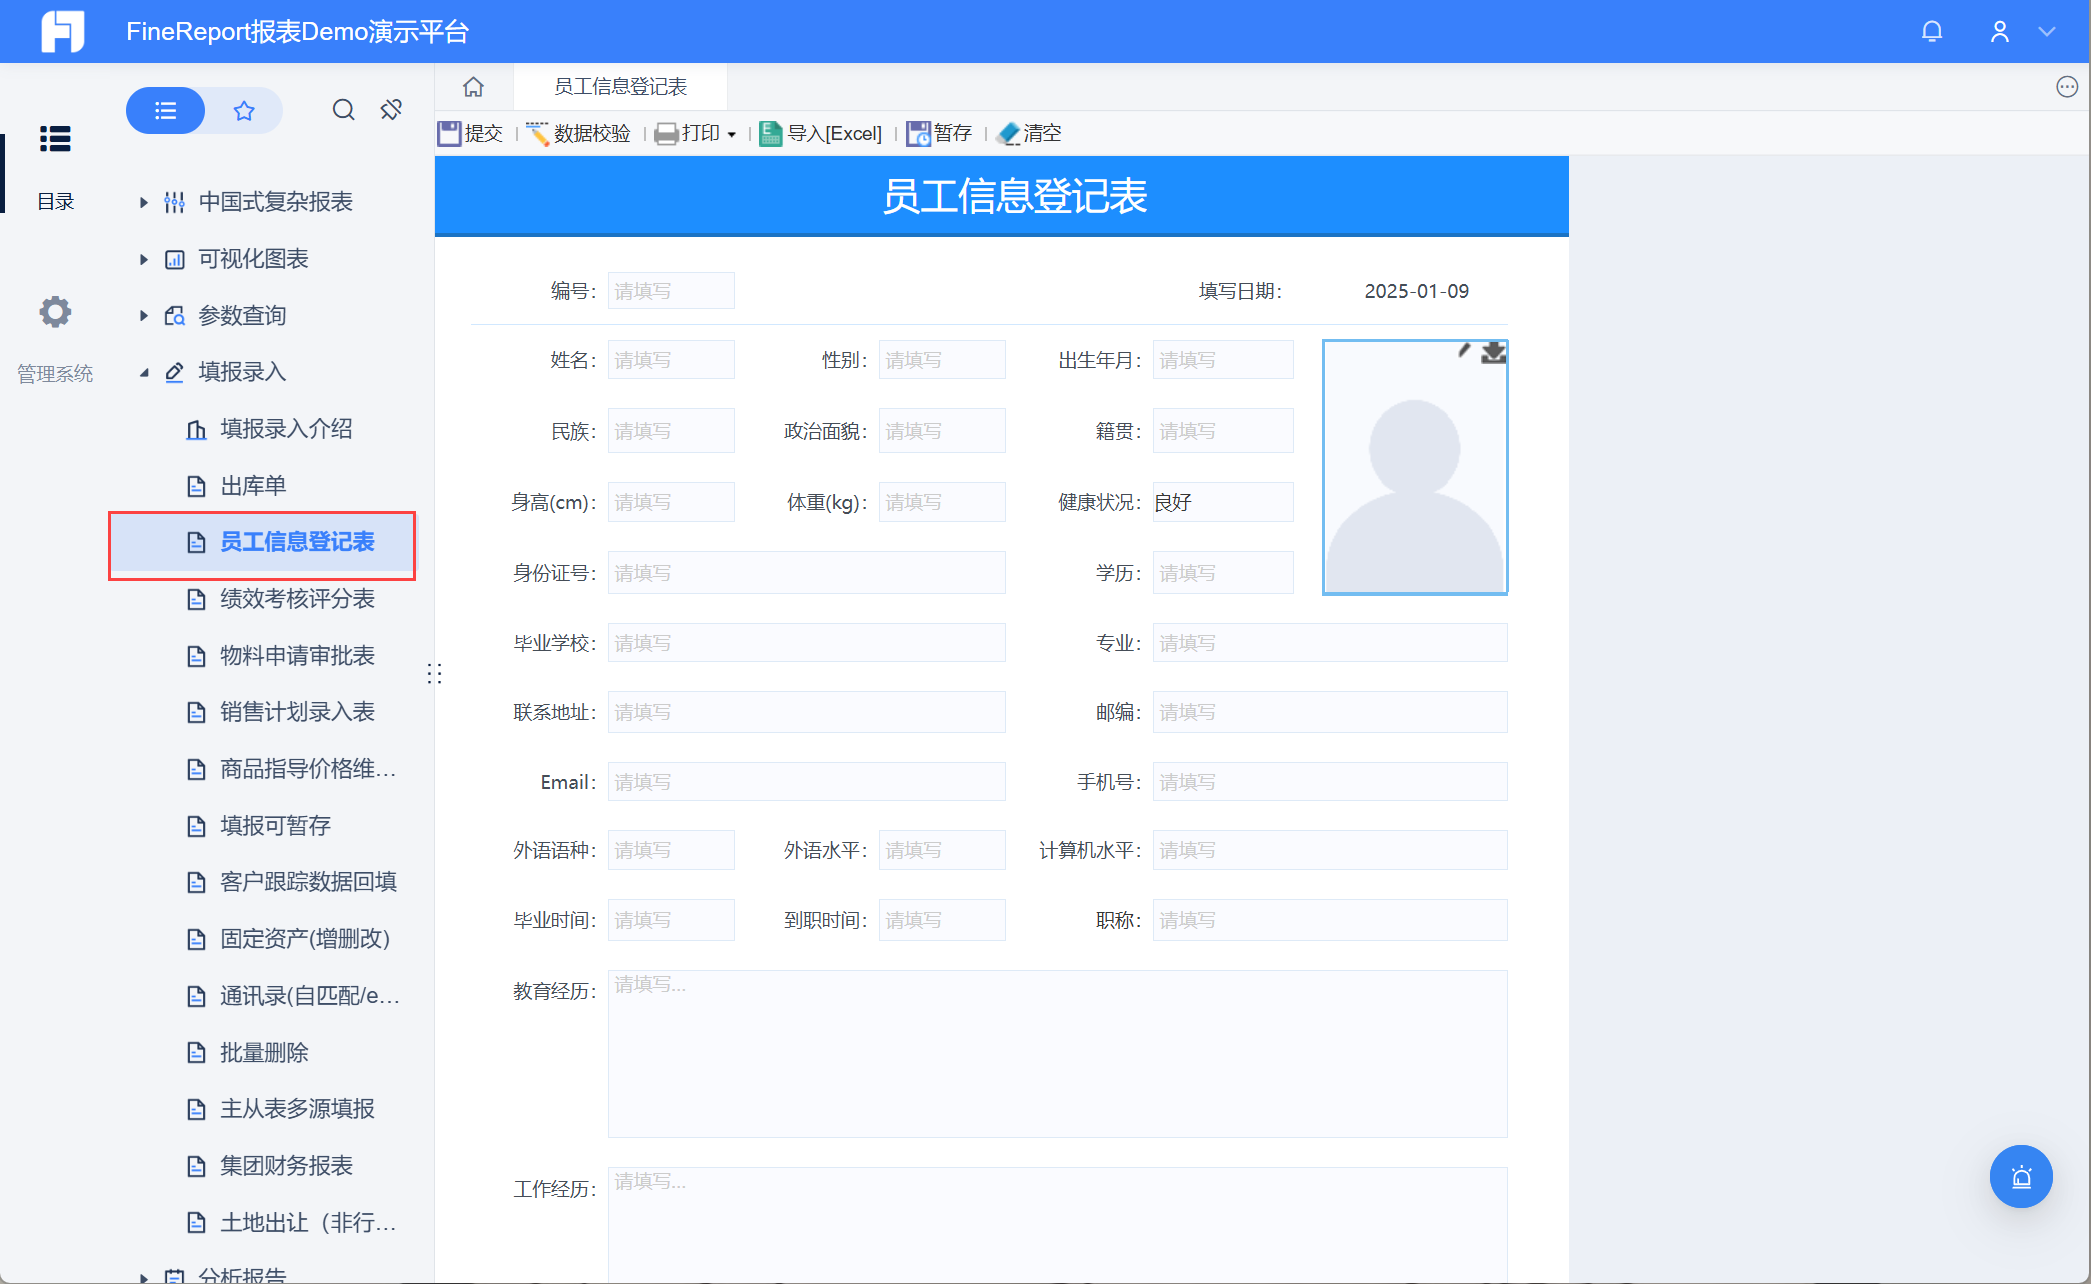Click the floating alarm button
2091x1284 pixels.
[2020, 1176]
